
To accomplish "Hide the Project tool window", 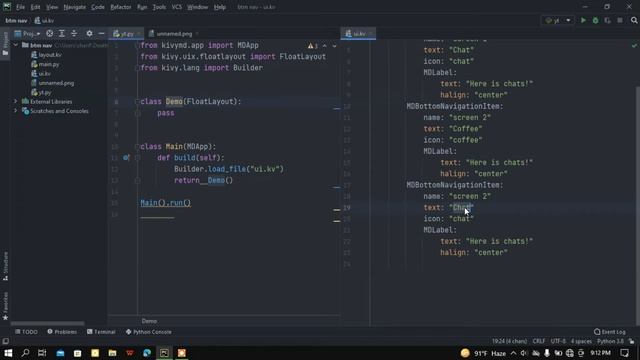I will (x=101, y=33).
